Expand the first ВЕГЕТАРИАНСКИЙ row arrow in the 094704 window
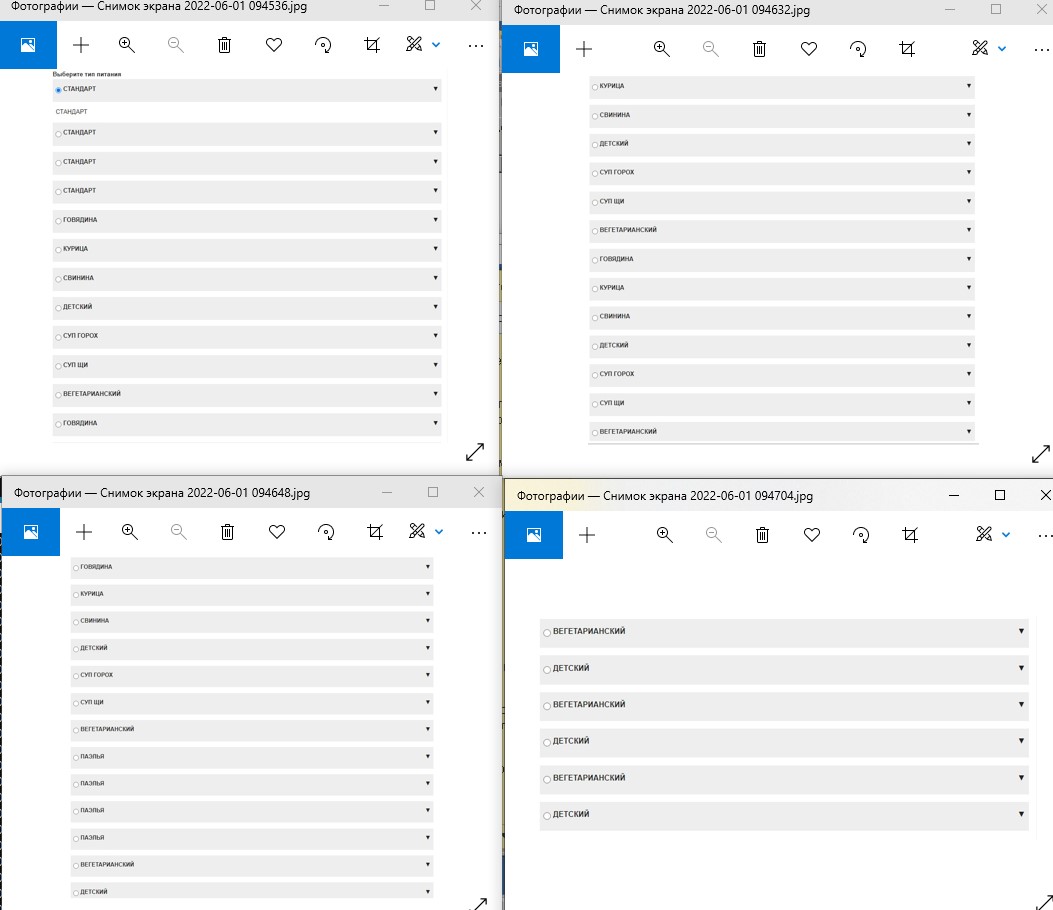1053x910 pixels. 1021,631
